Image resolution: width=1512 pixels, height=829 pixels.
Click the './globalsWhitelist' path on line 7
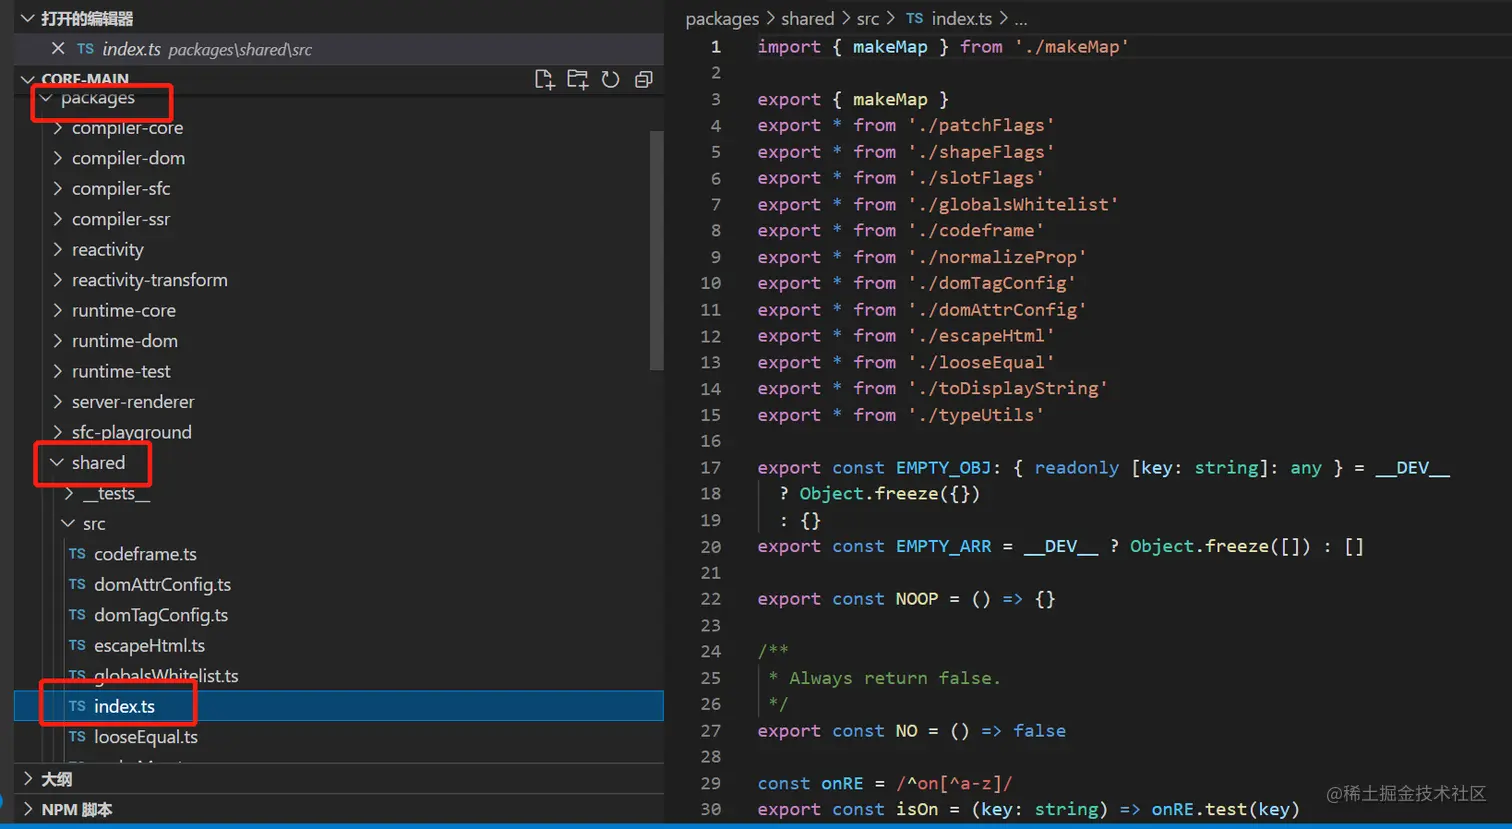[x=1013, y=204]
